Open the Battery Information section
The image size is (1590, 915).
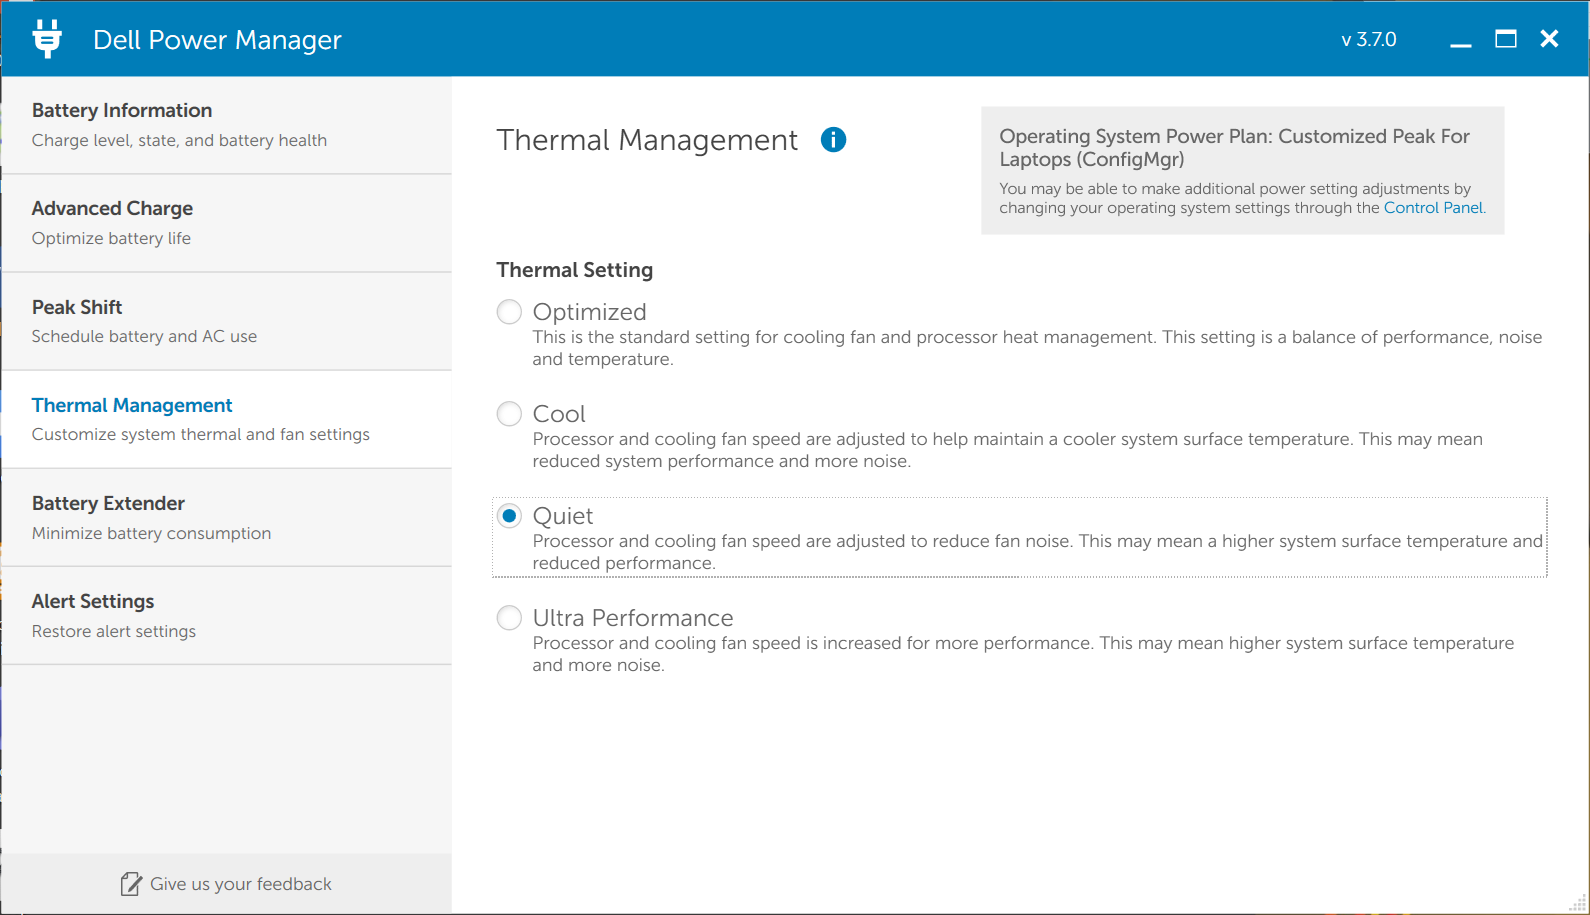click(227, 125)
